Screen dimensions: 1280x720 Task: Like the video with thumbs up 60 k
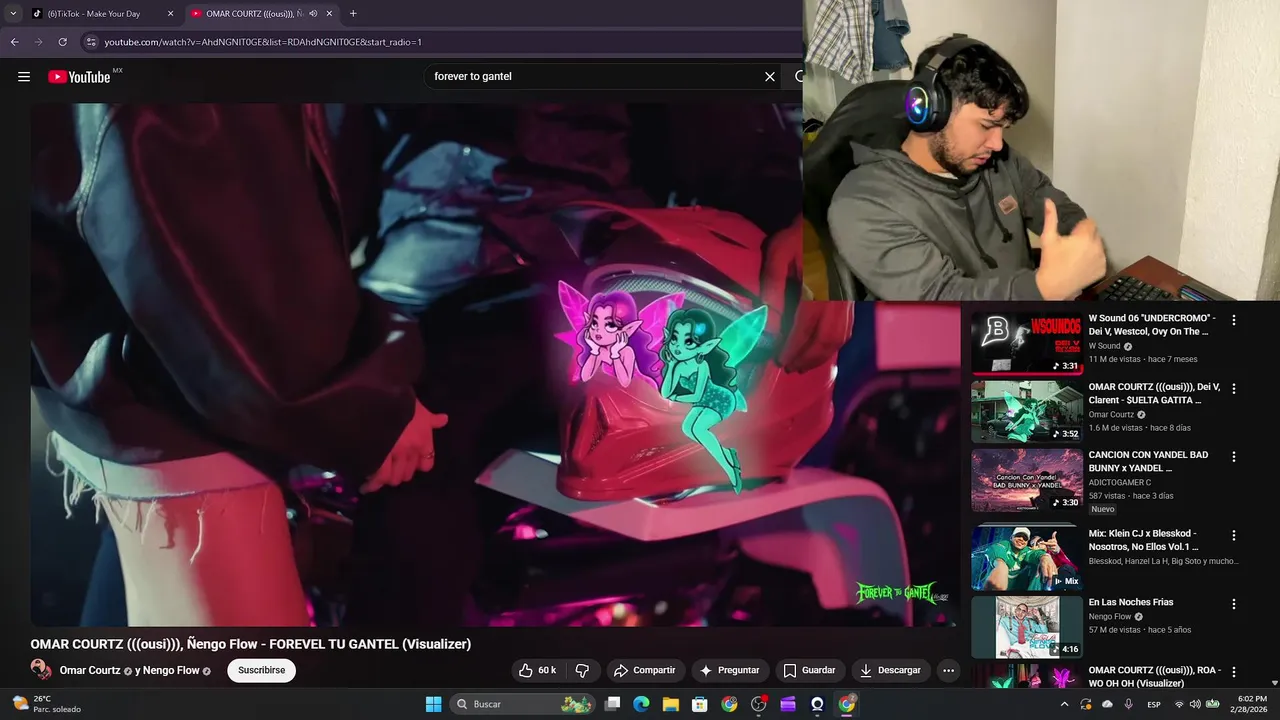536,670
